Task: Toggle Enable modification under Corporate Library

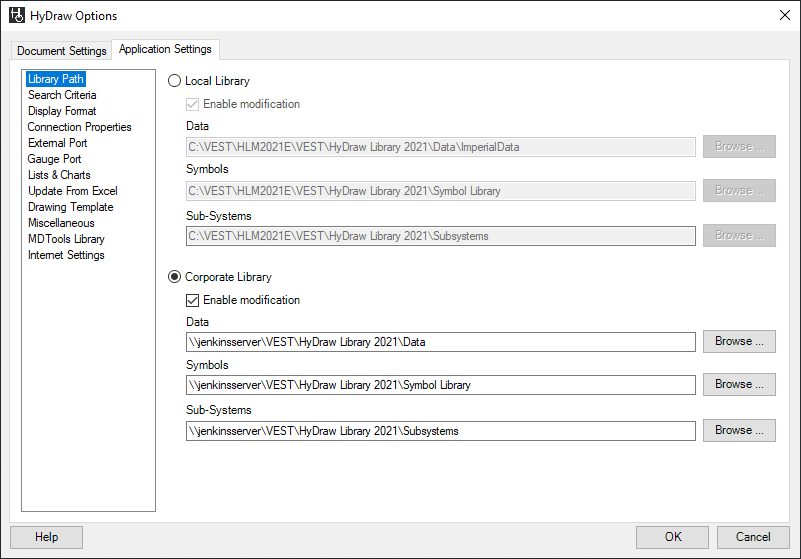Action: tap(193, 300)
